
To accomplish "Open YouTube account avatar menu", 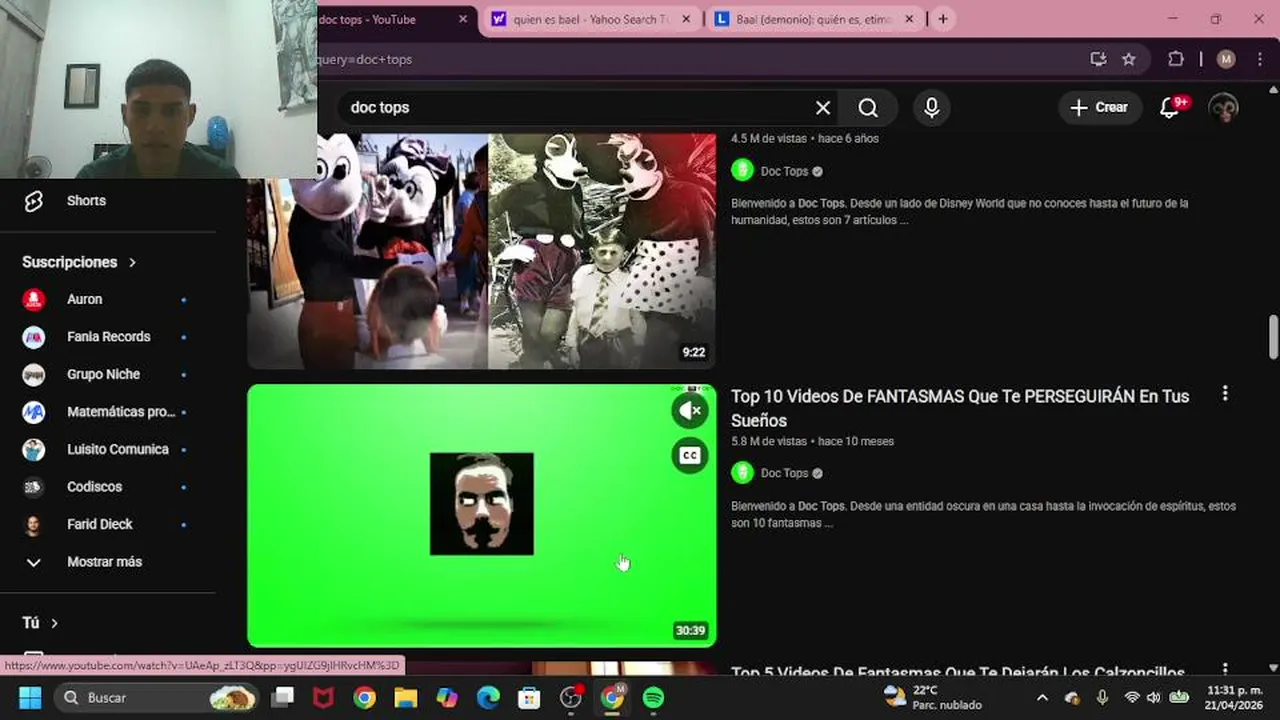I will coord(1224,108).
